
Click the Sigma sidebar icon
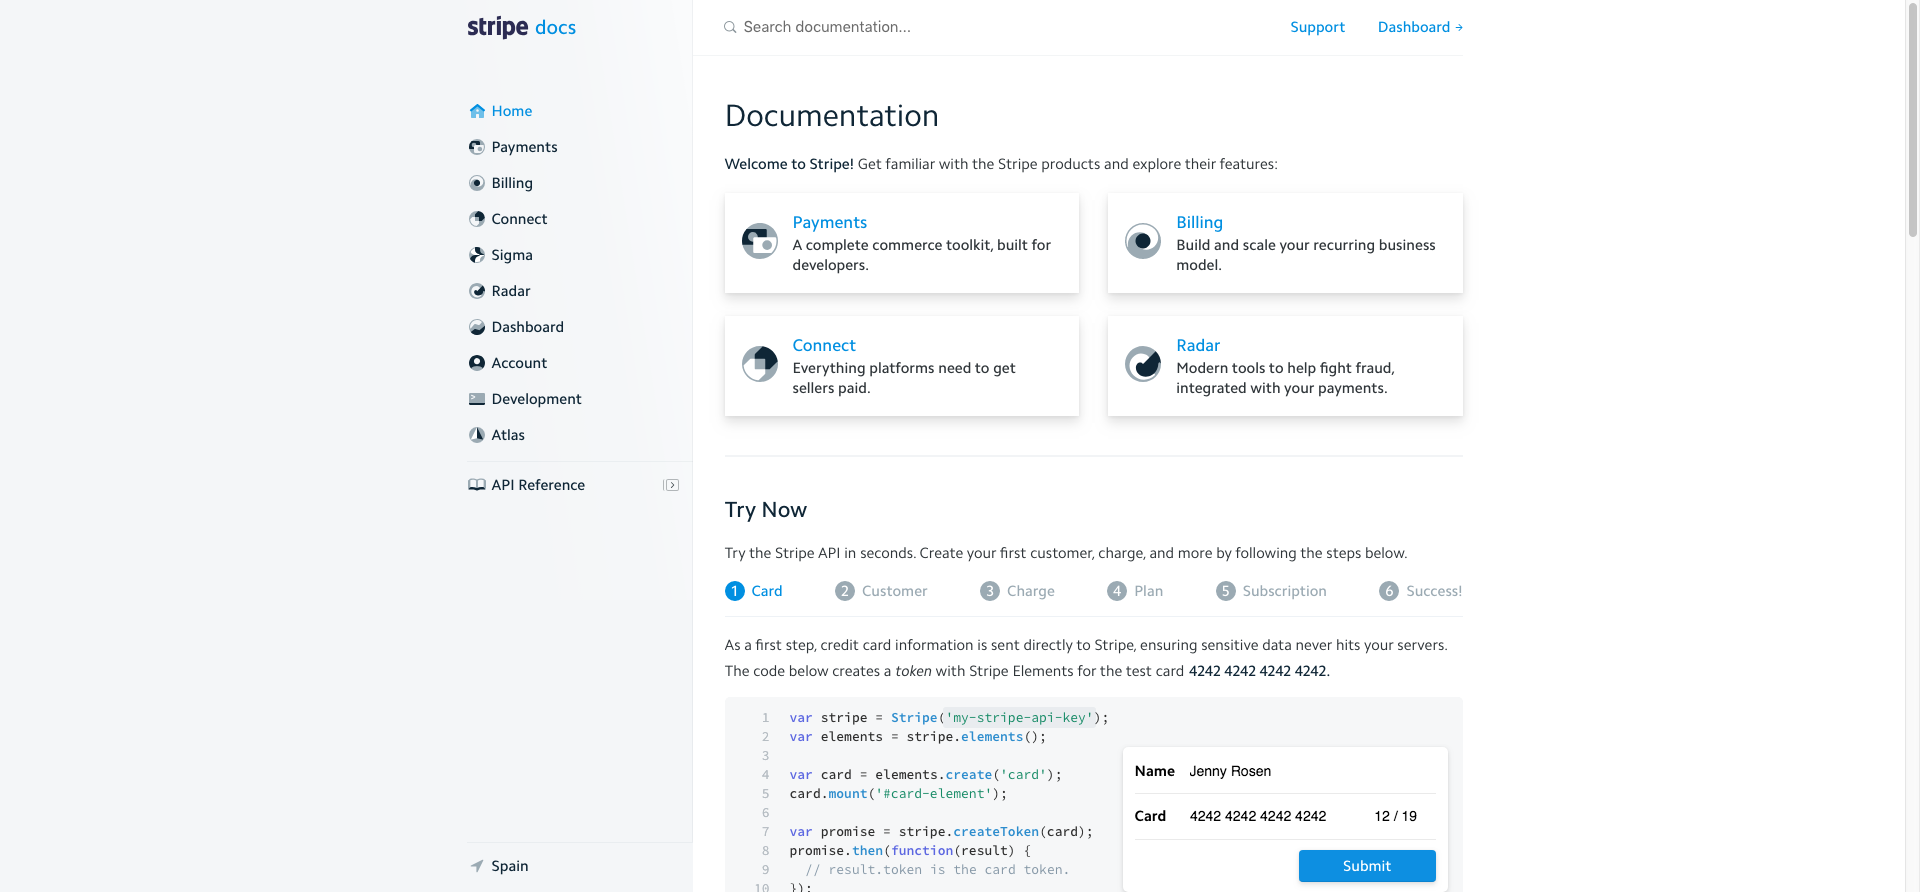[477, 255]
